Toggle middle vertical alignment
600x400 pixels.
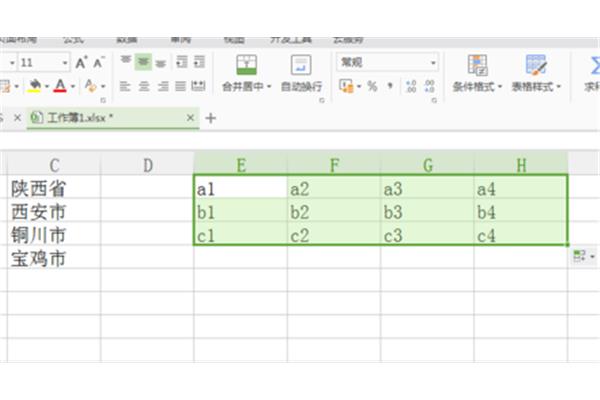click(143, 62)
